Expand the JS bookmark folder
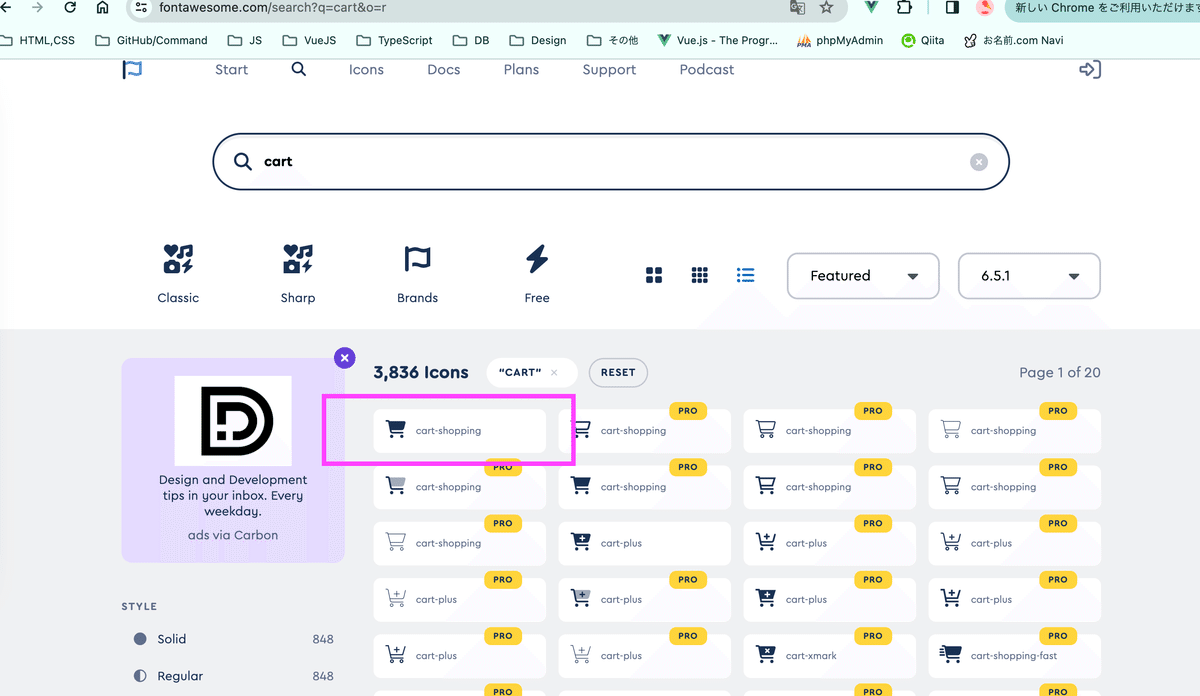Screen dimensions: 1200x696 click(245, 41)
